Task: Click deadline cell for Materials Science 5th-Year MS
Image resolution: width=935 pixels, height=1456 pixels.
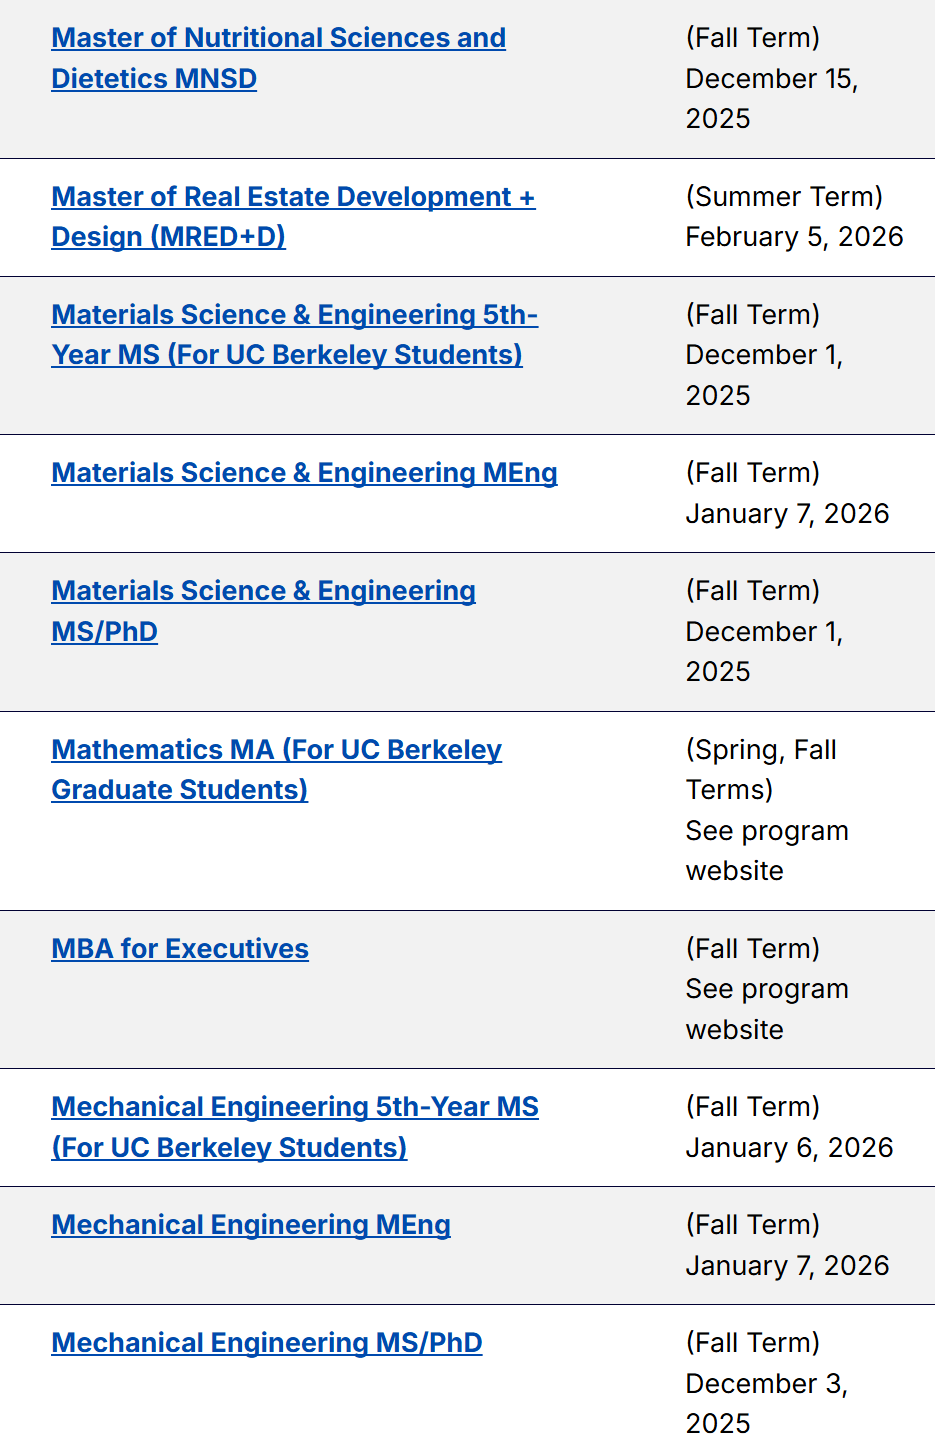Action: pyautogui.click(x=764, y=355)
